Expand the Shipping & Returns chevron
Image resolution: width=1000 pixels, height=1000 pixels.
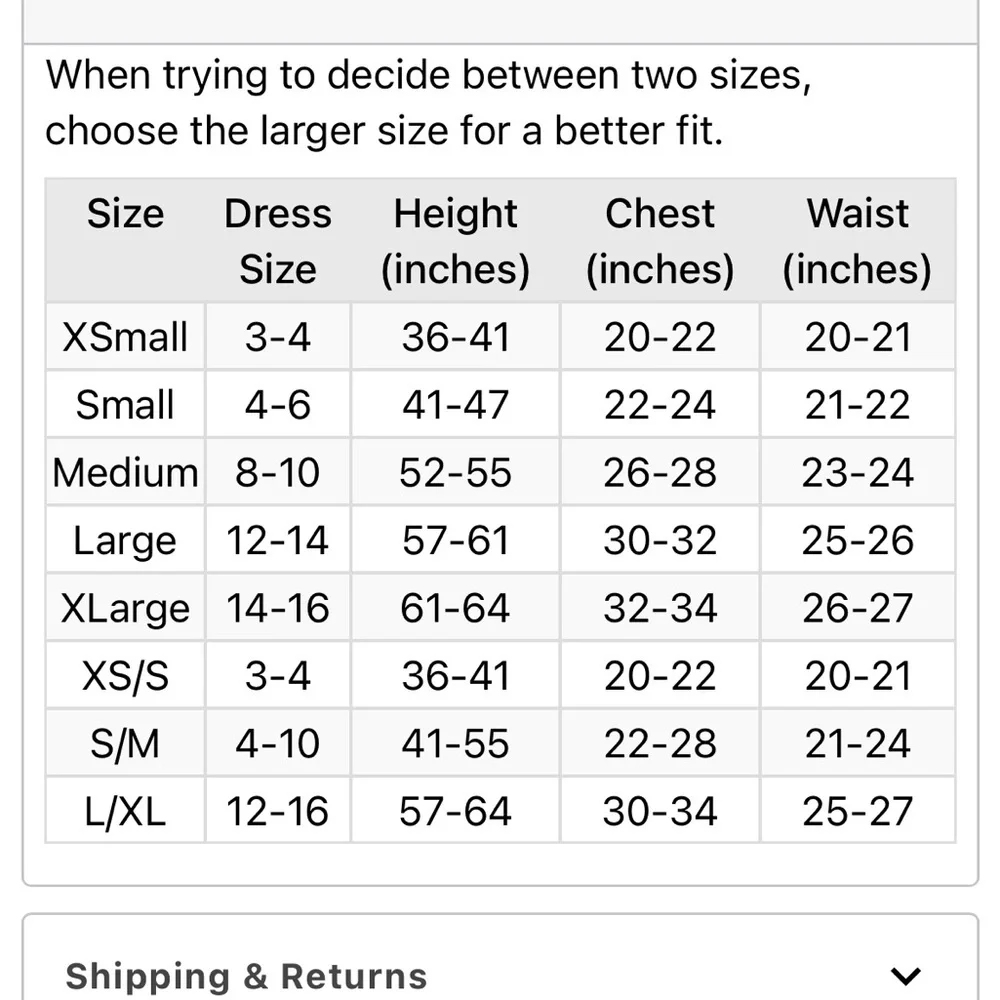[x=906, y=976]
